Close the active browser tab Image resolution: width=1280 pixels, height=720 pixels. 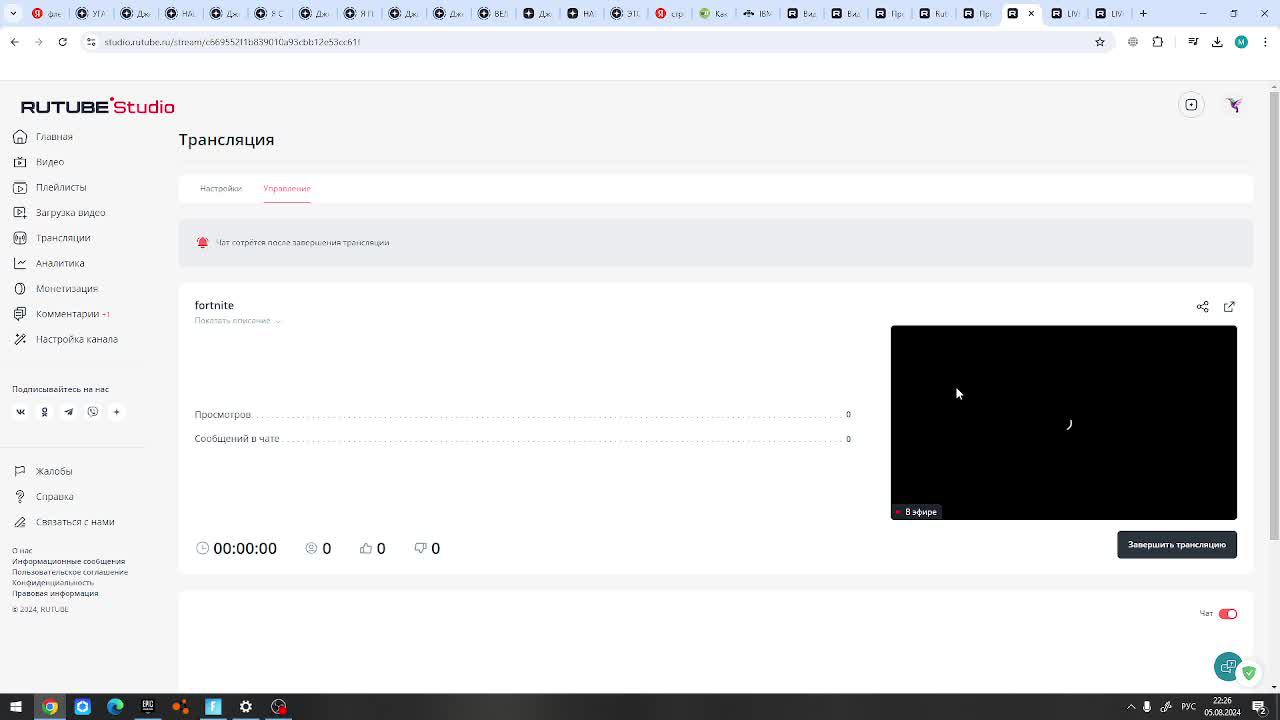click(1031, 13)
